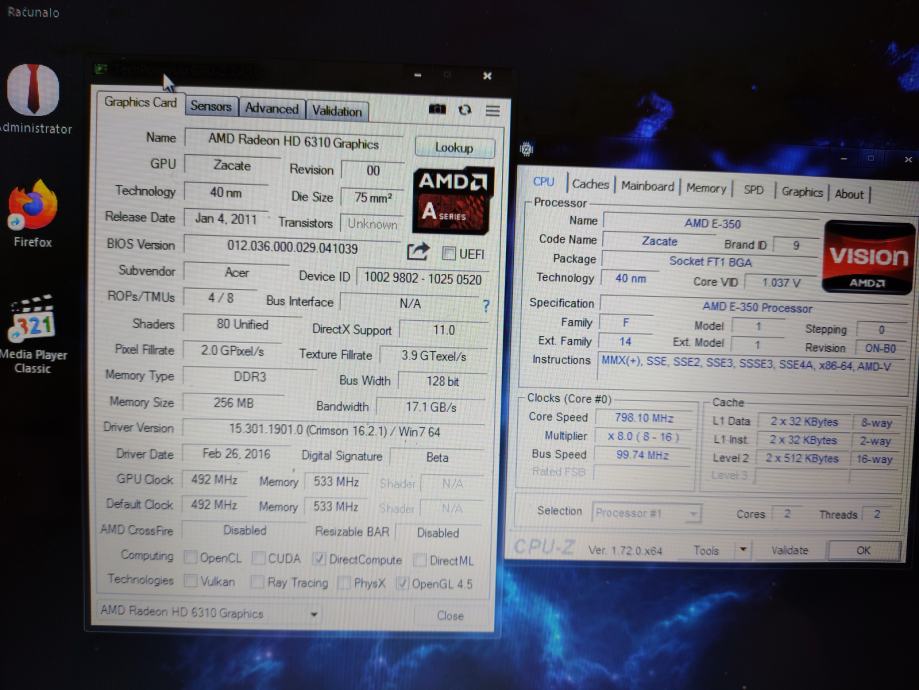
Task: Open the SPD tab in CPU-Z
Action: (x=754, y=190)
